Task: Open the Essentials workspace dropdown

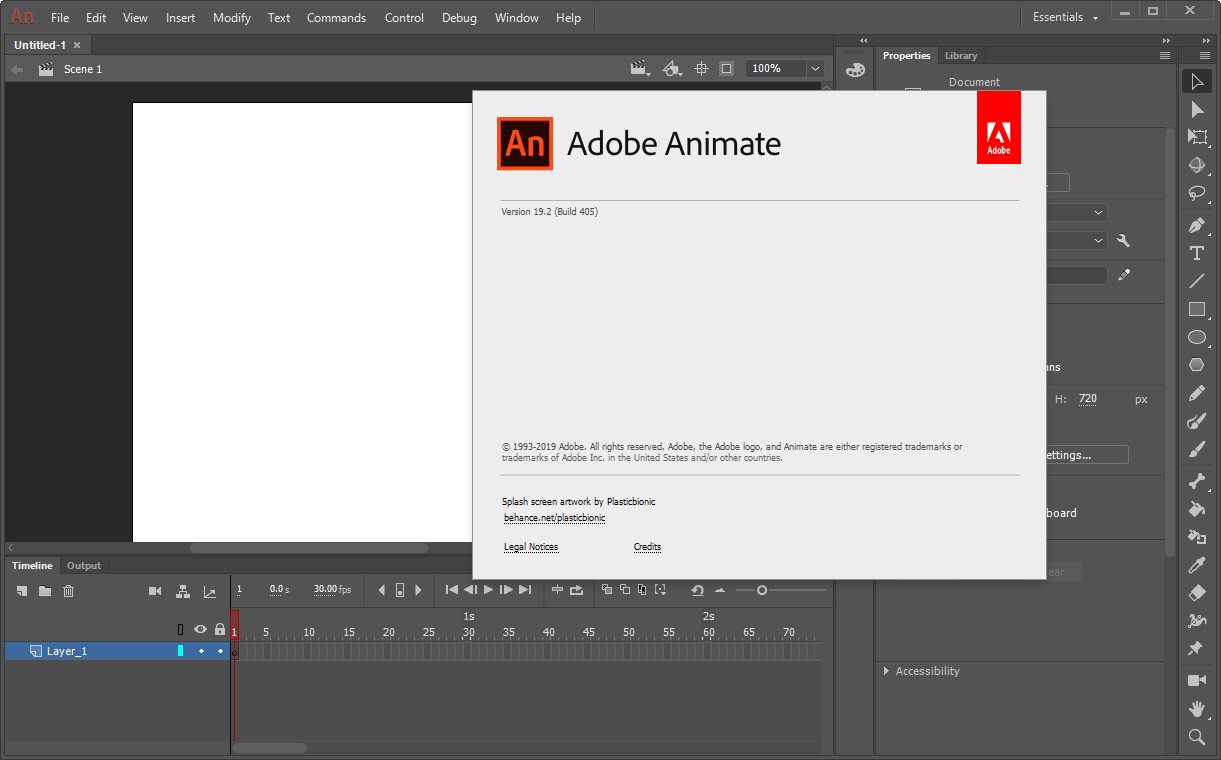Action: [1065, 17]
